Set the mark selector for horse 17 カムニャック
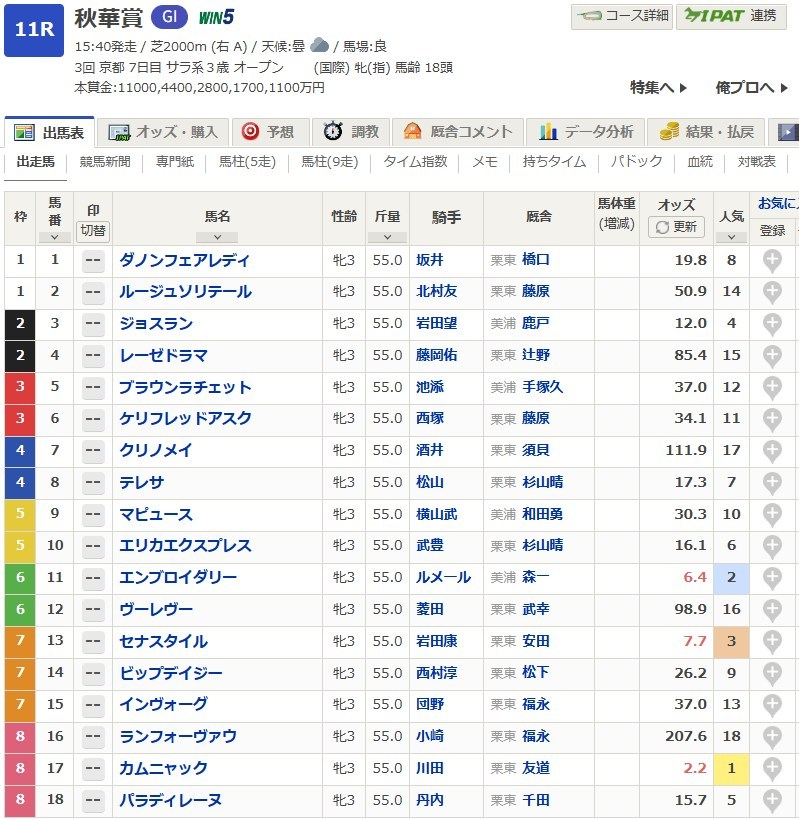 [93, 768]
